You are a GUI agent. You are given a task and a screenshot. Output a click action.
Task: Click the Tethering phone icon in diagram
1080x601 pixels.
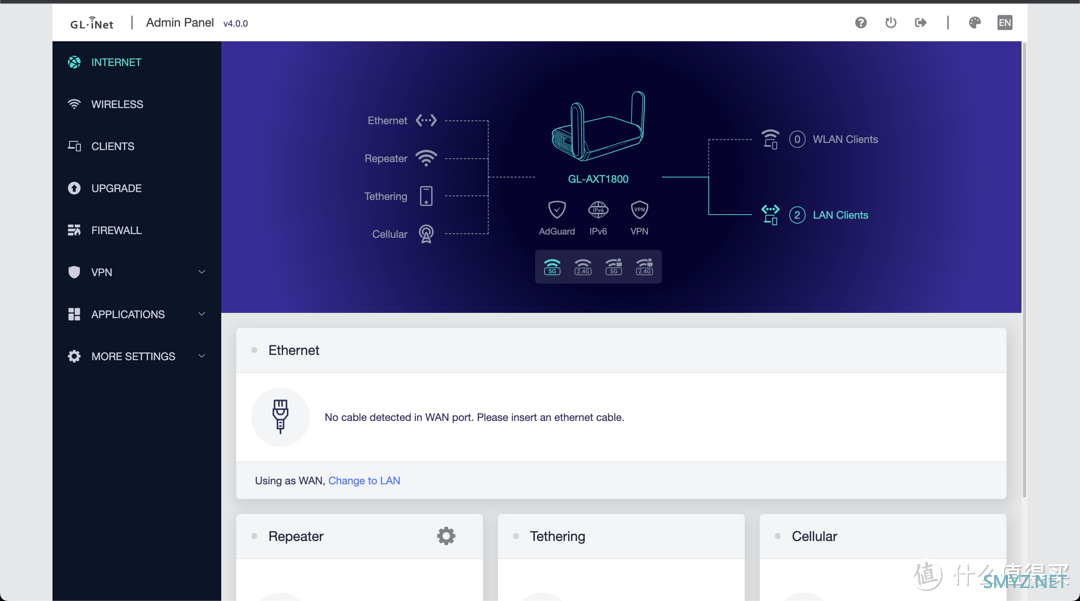(x=426, y=196)
